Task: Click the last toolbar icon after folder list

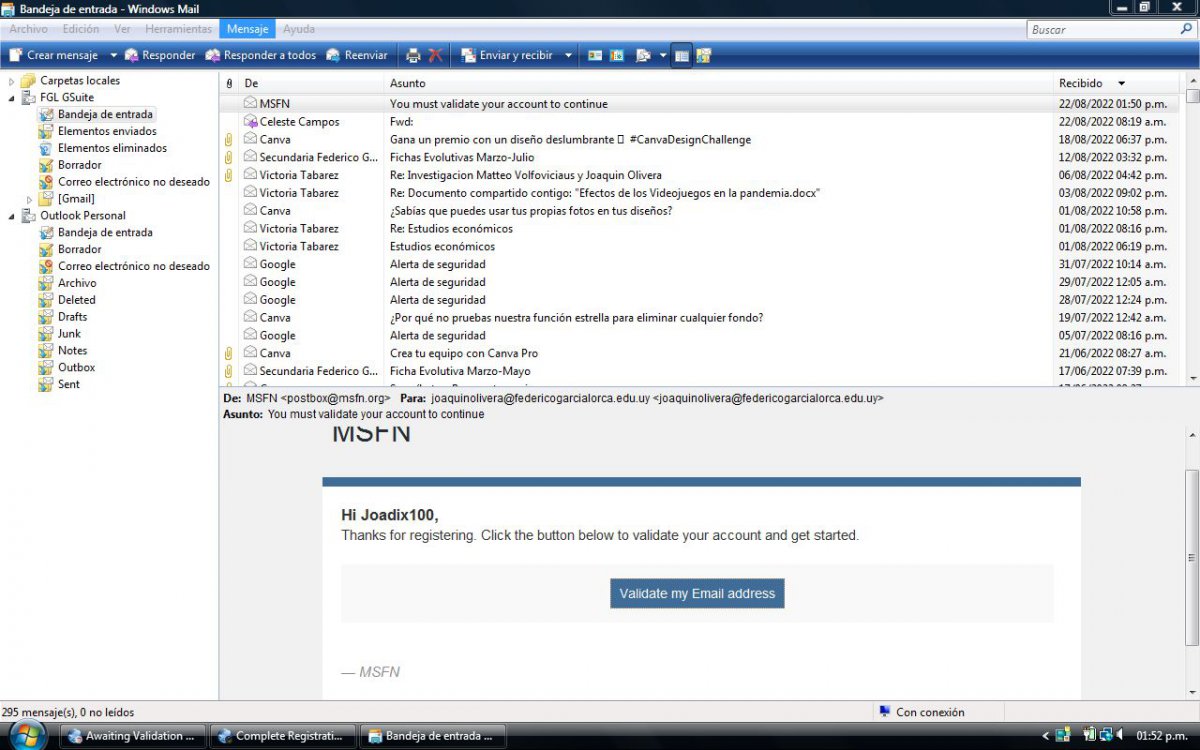Action: (x=704, y=55)
